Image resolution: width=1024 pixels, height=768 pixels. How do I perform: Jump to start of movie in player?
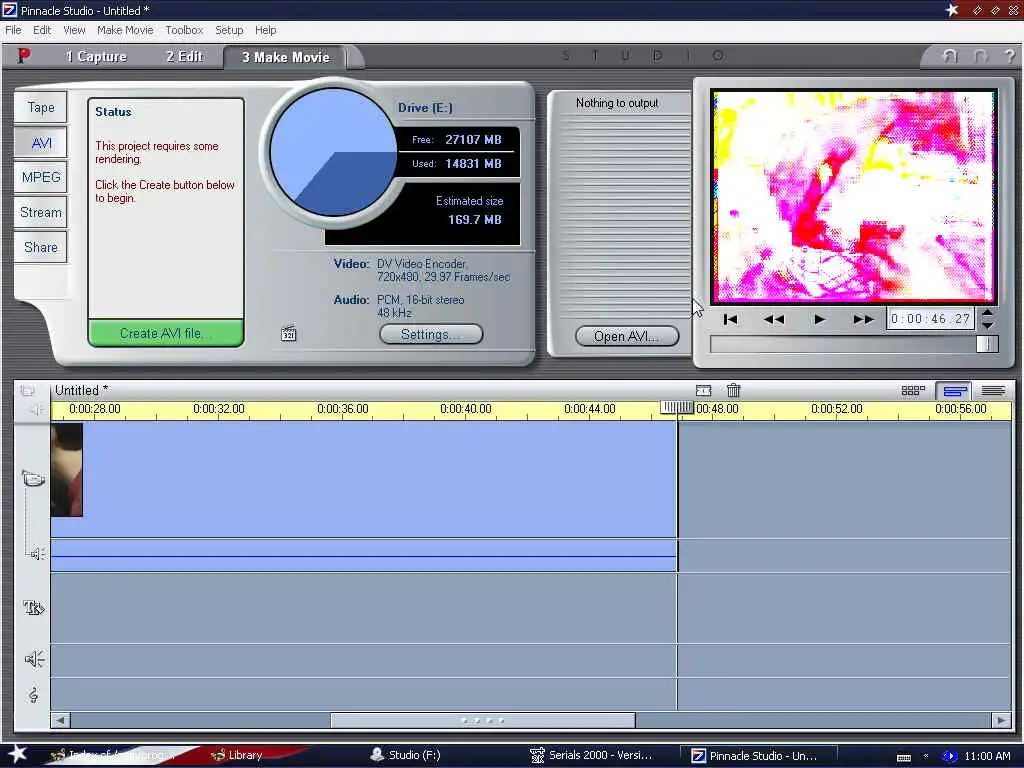click(x=730, y=319)
